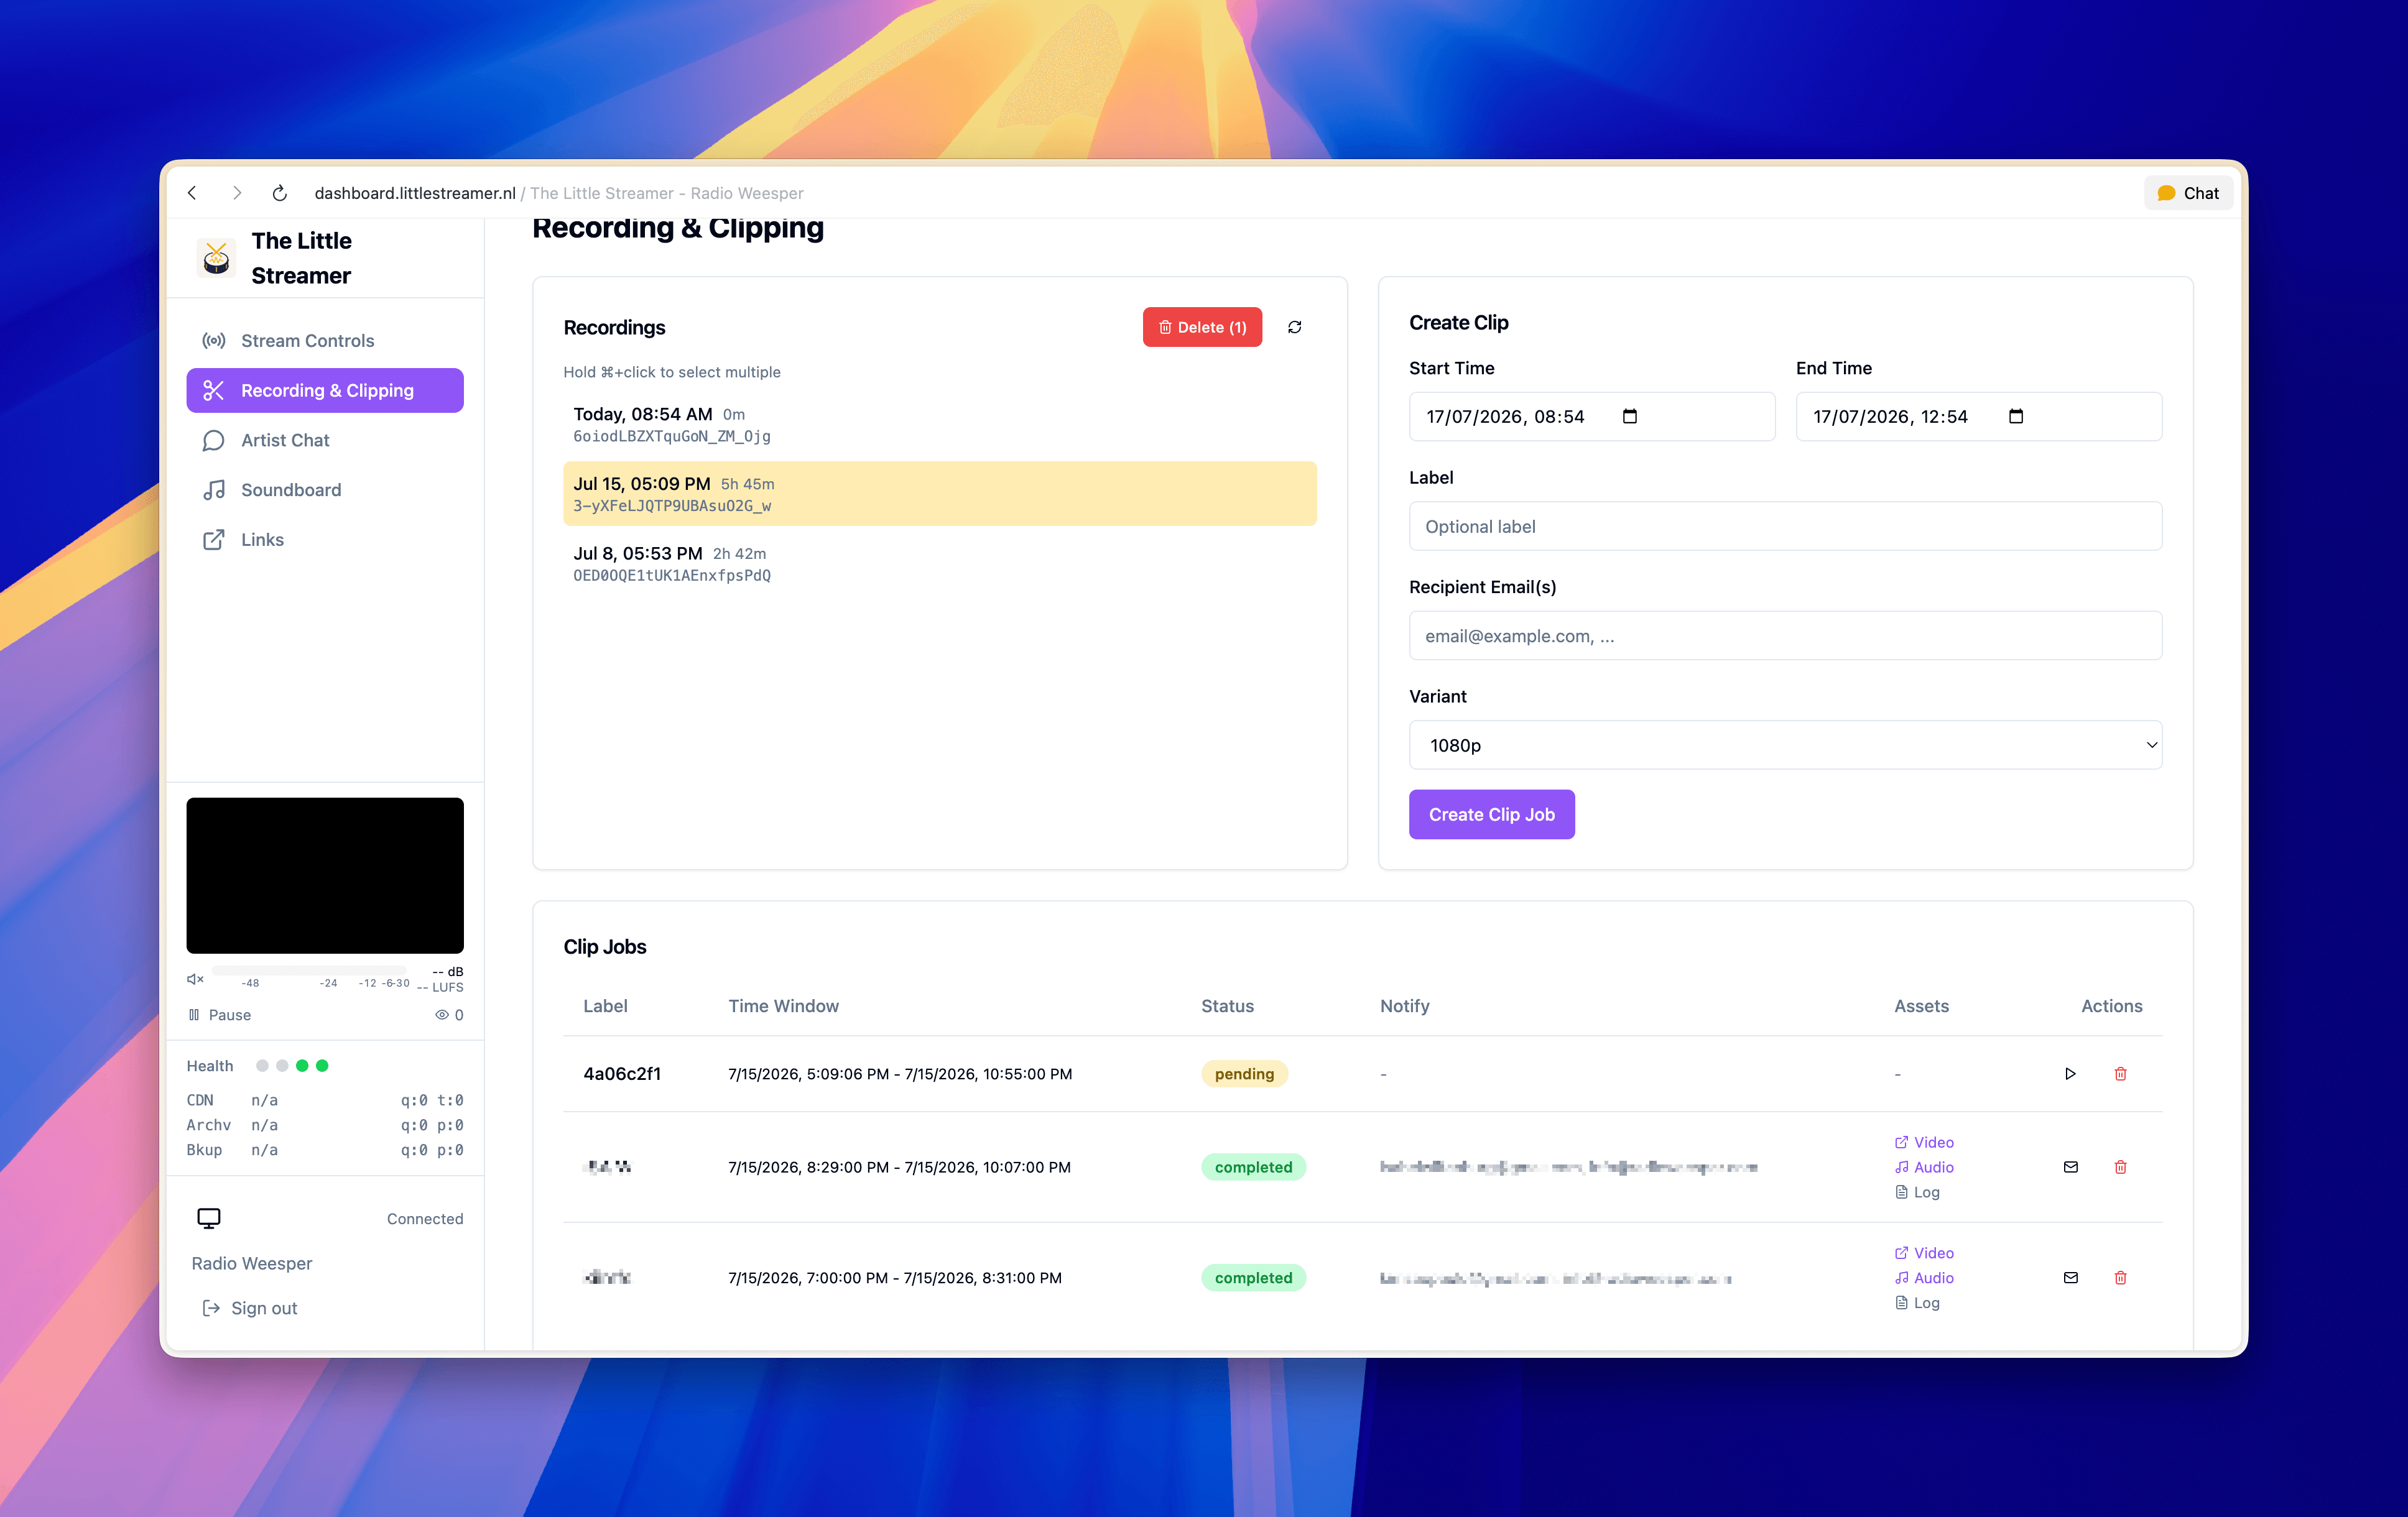Open the Variant 1080p dropdown
Screen dimensions: 2408x1517
[x=1786, y=745]
